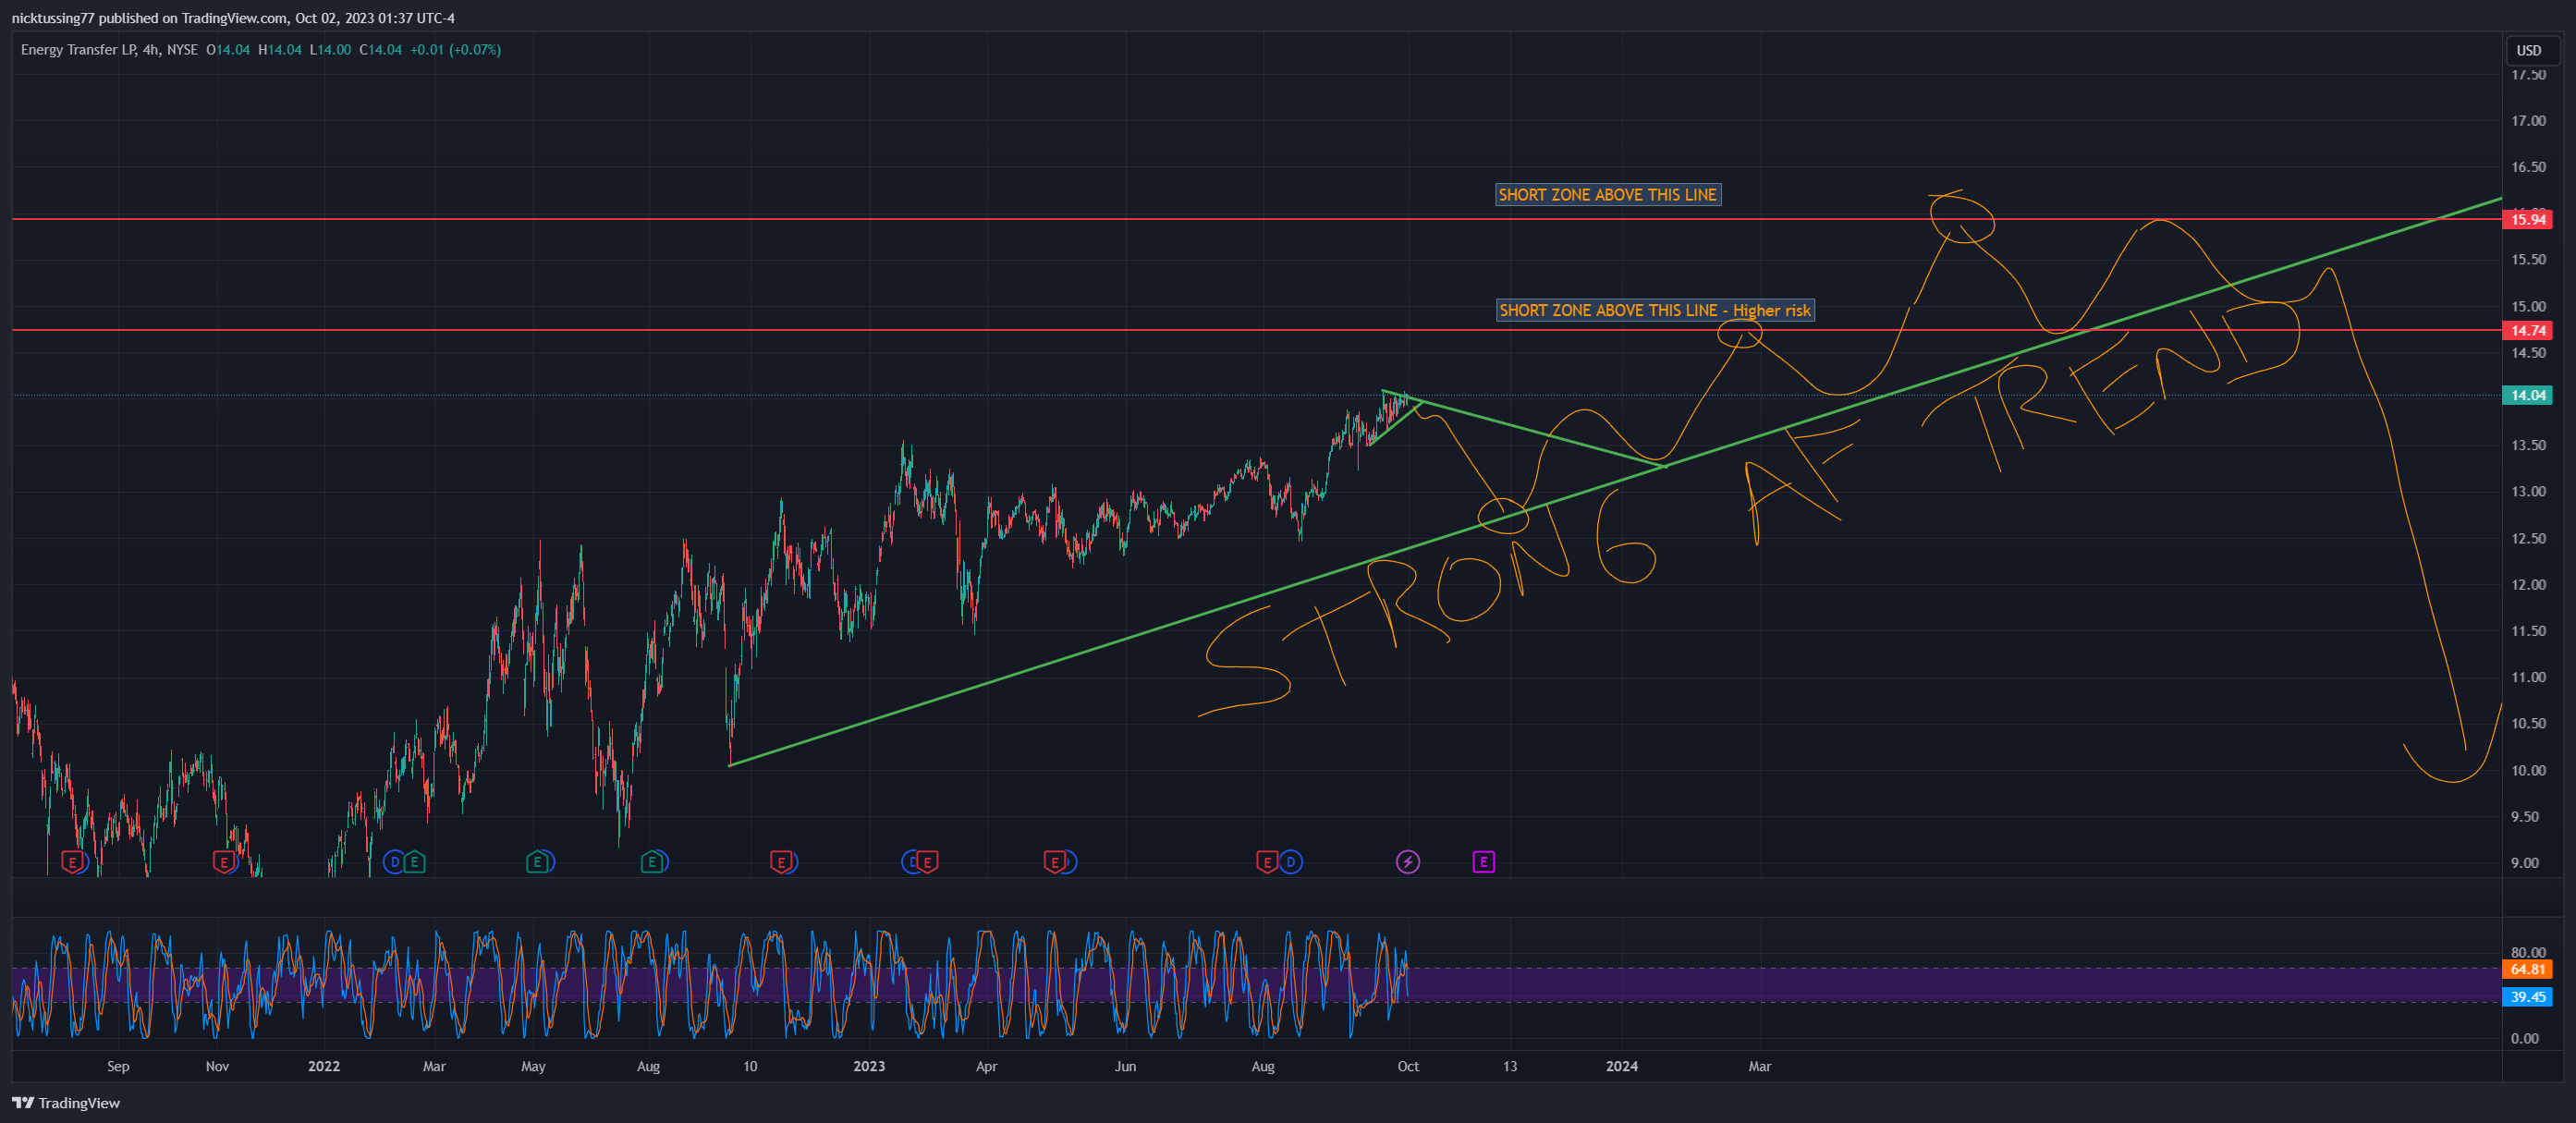Click the purple lightning bolt marker at Oct

(x=1408, y=862)
